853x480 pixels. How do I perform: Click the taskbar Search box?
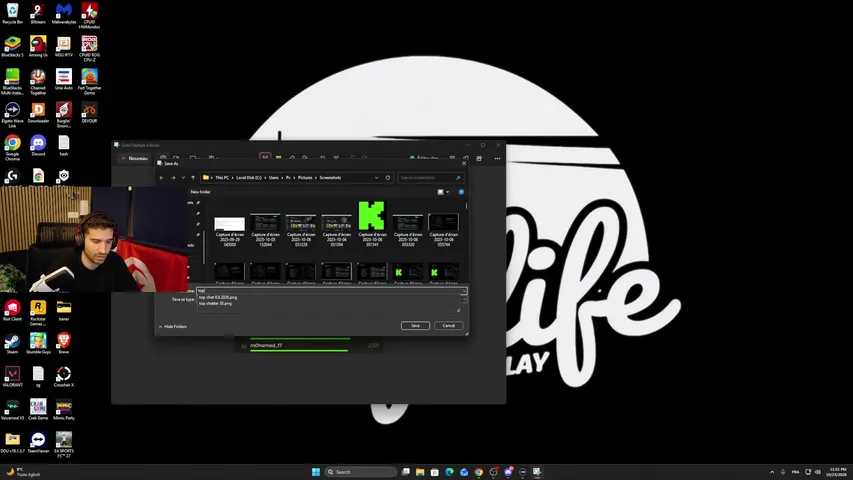[361, 472]
